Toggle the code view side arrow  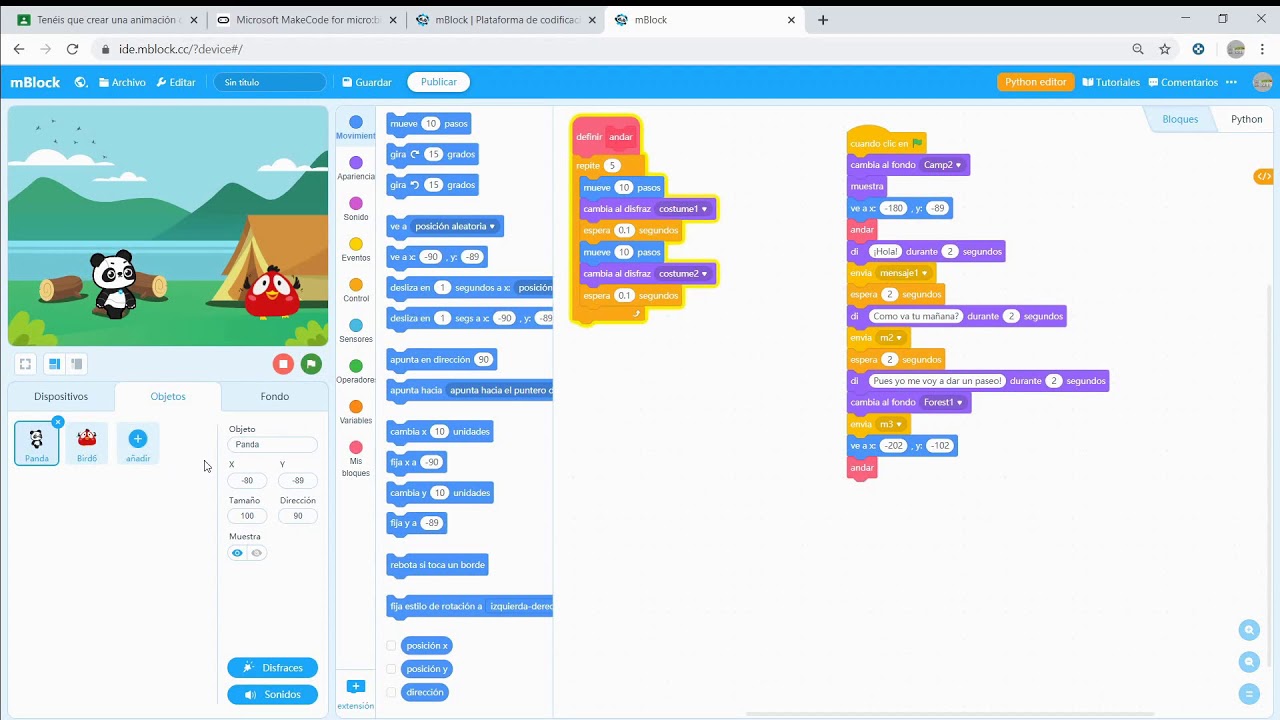1264,177
